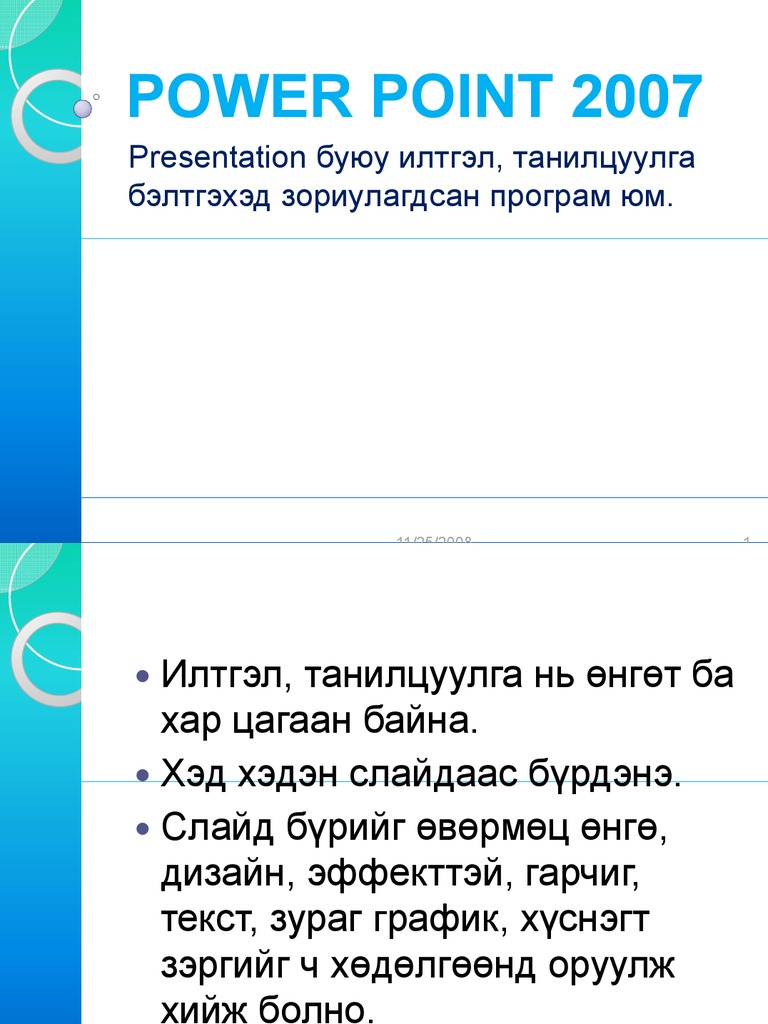Click the bullet 'Слайд бүрийг өвөрмөц өнгө'
Image resolution: width=768 pixels, height=1024 pixels.
pyautogui.click(x=414, y=827)
